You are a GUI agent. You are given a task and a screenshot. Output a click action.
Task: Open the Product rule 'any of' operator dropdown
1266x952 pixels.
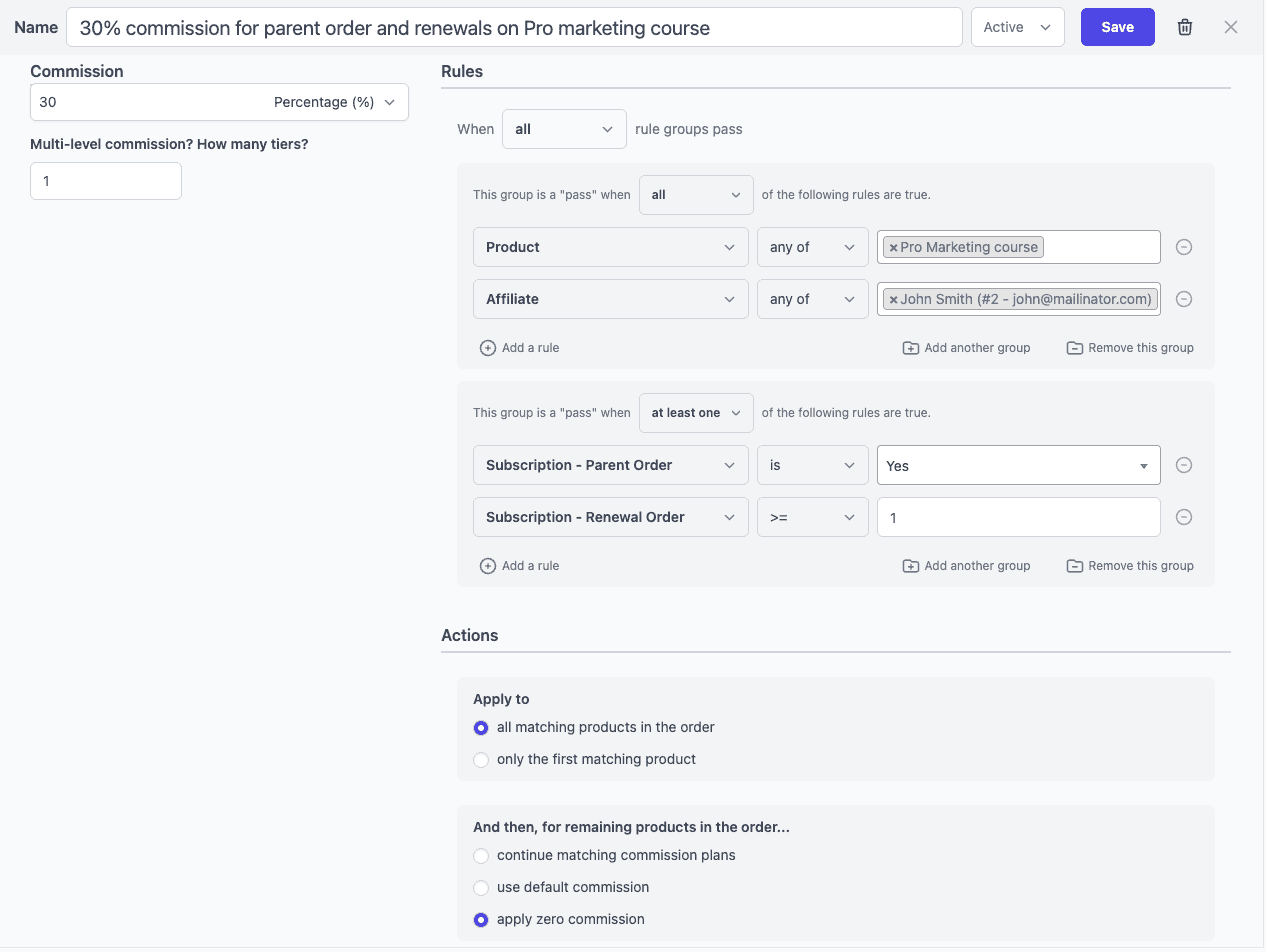812,247
